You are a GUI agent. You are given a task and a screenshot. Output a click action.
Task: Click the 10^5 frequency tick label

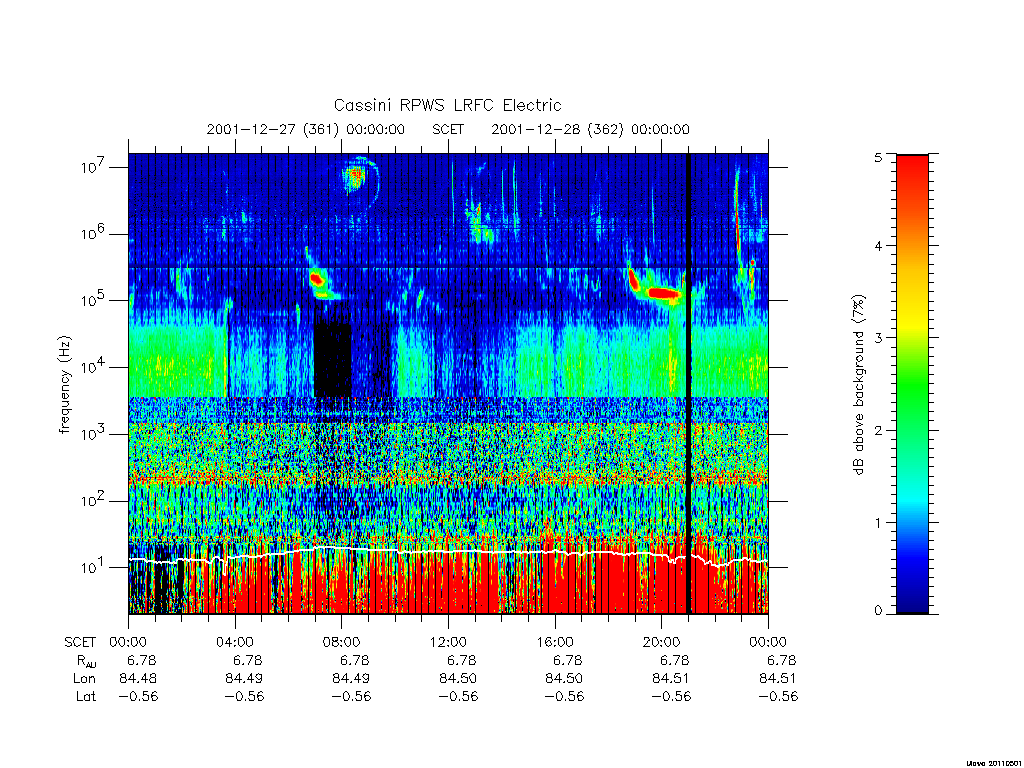(x=94, y=300)
